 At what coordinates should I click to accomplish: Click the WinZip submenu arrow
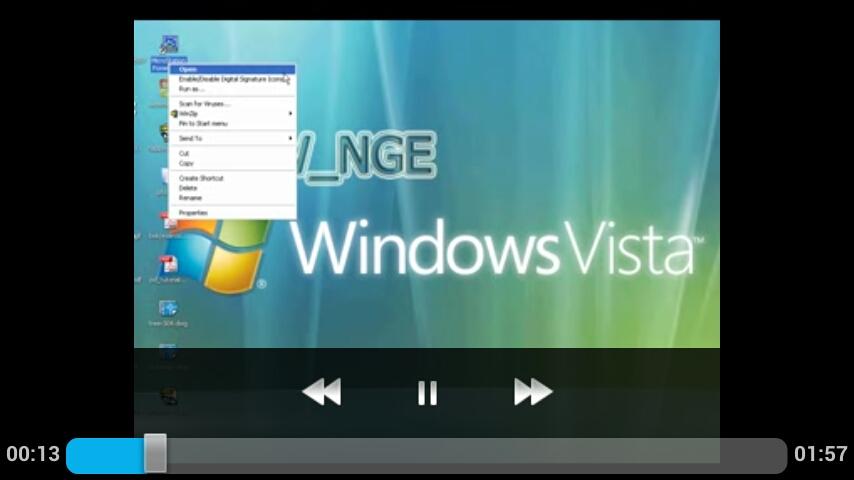(290, 113)
